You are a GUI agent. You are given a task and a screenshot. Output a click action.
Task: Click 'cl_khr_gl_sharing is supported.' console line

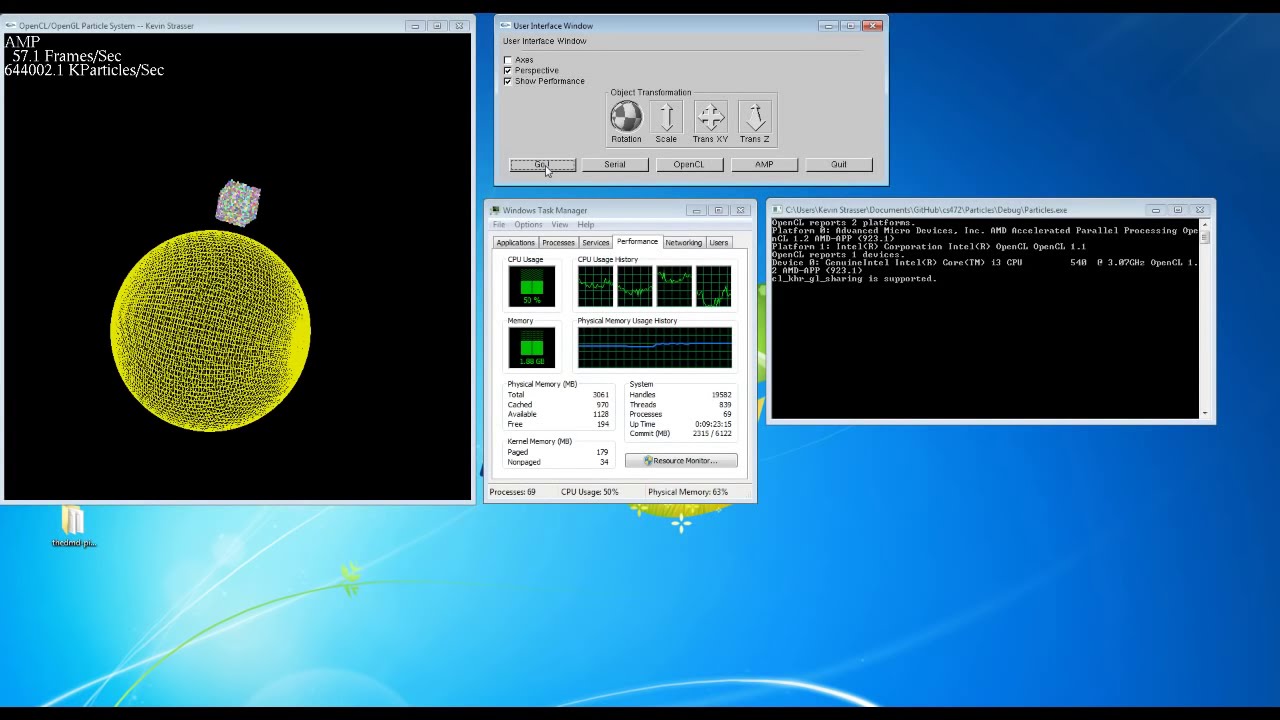[854, 278]
